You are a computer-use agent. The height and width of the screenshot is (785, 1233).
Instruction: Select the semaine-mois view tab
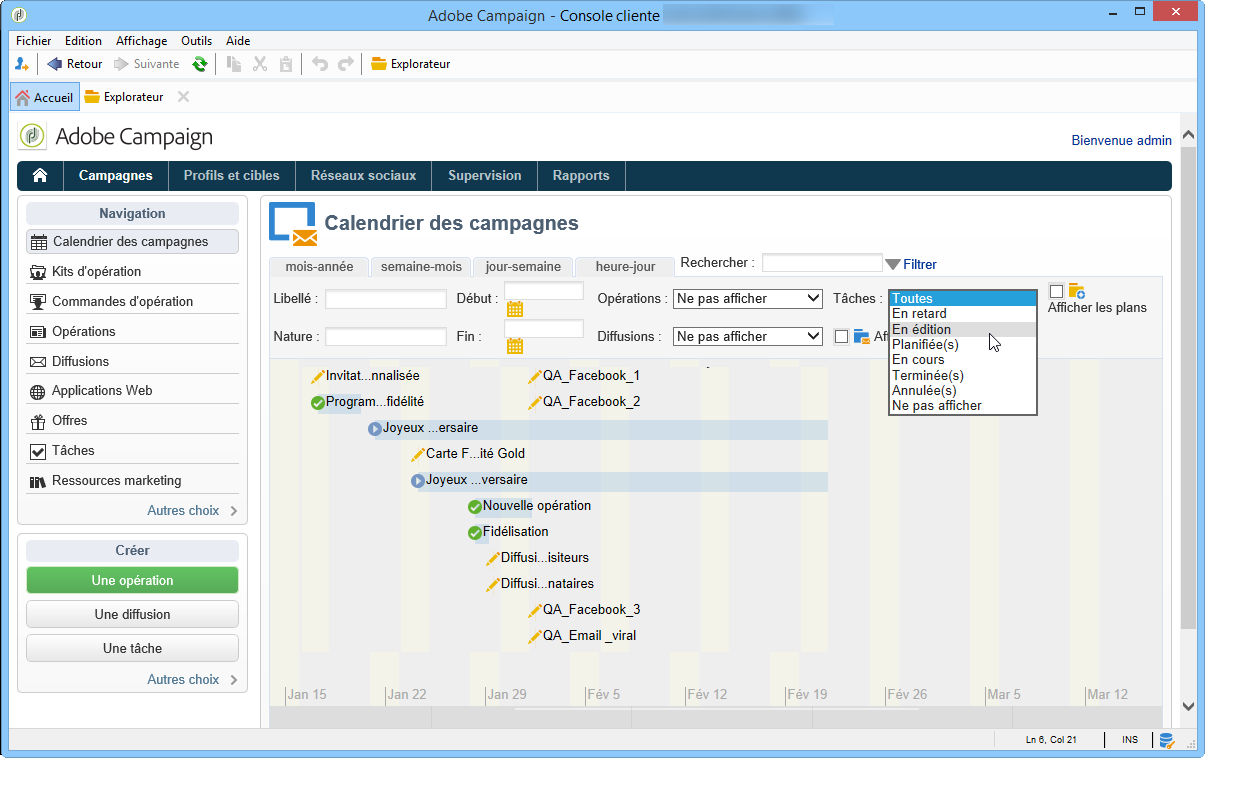(x=421, y=267)
